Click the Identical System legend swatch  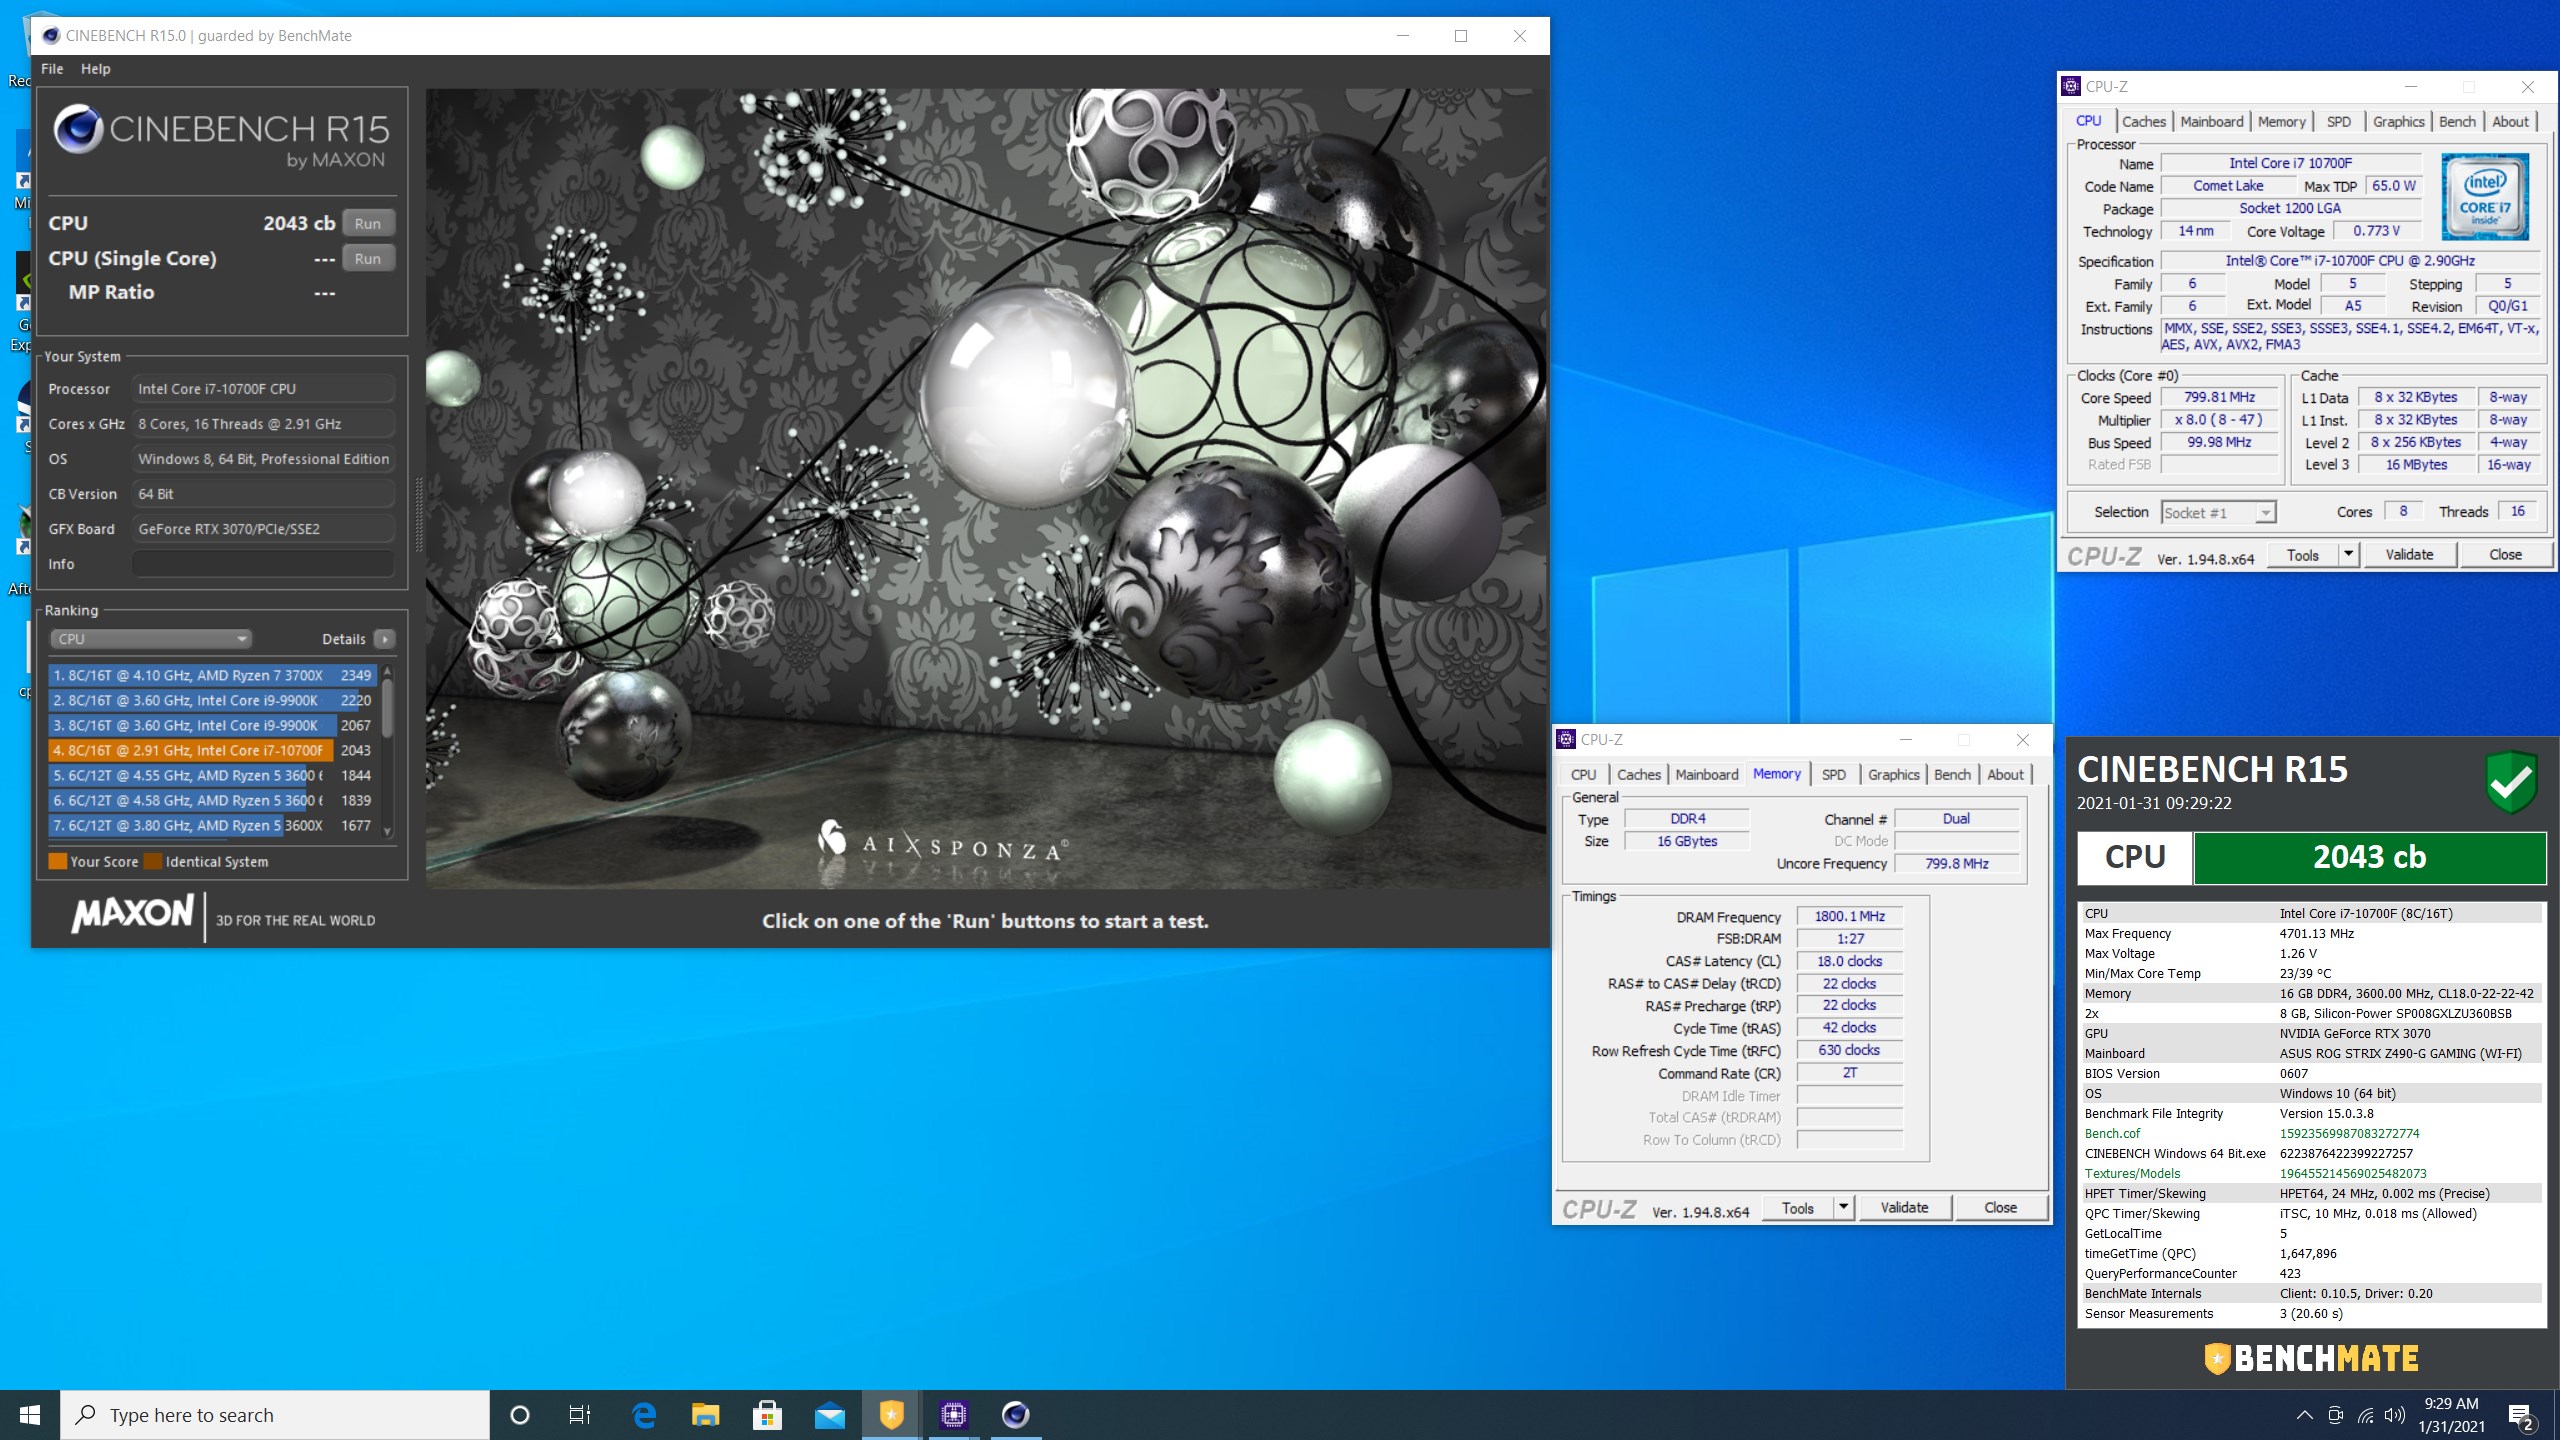[153, 861]
